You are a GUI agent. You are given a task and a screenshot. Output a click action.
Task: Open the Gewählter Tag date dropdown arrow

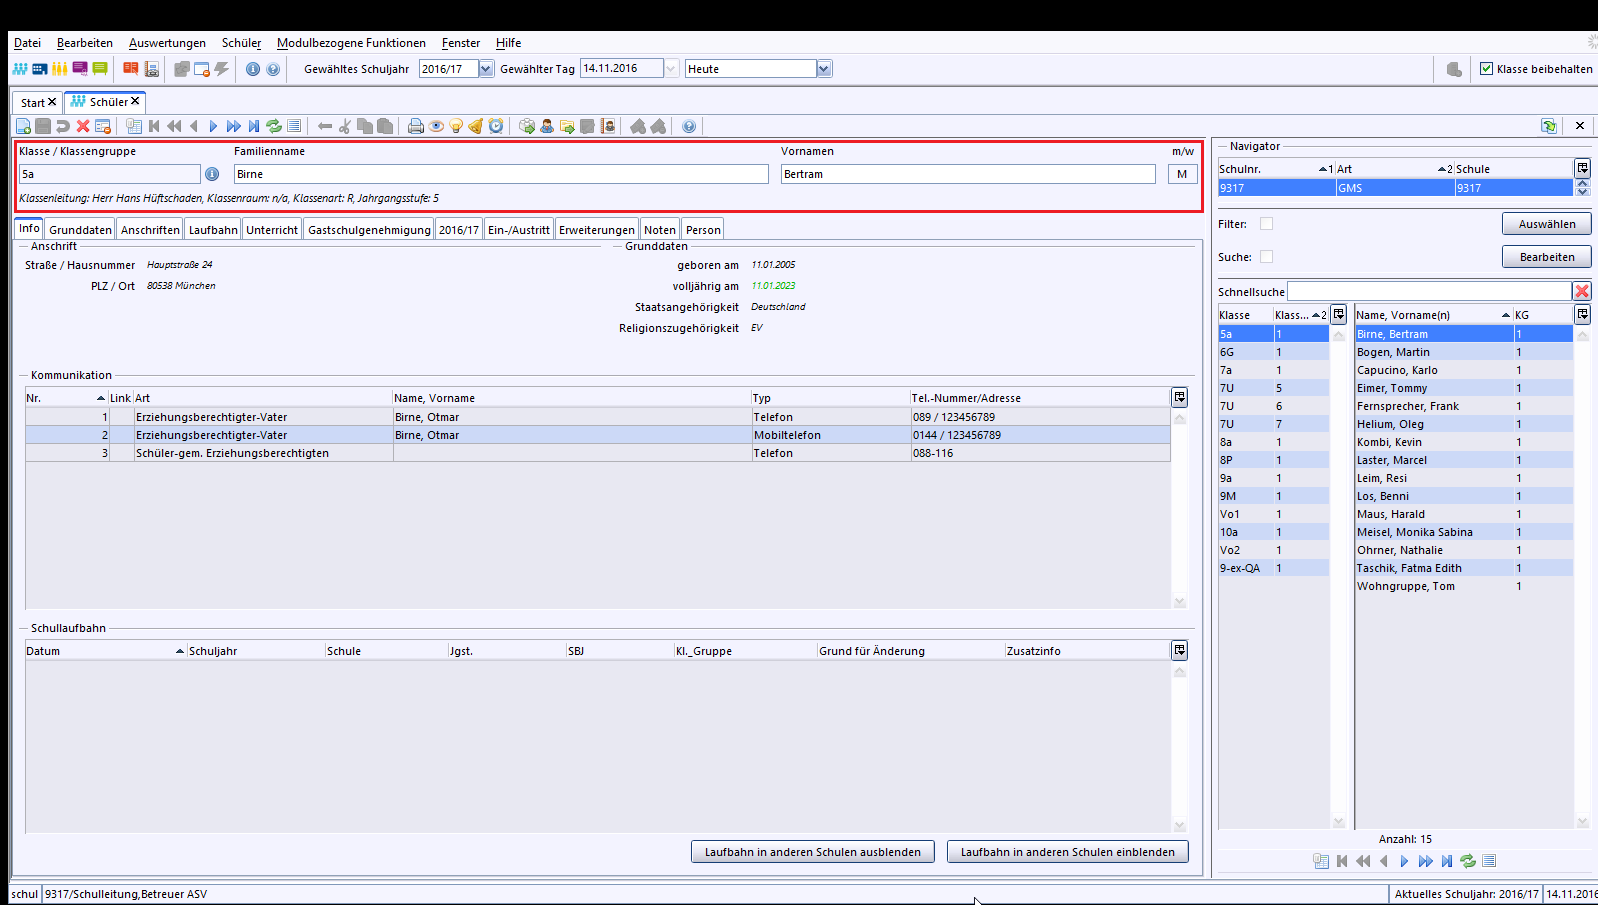(671, 69)
